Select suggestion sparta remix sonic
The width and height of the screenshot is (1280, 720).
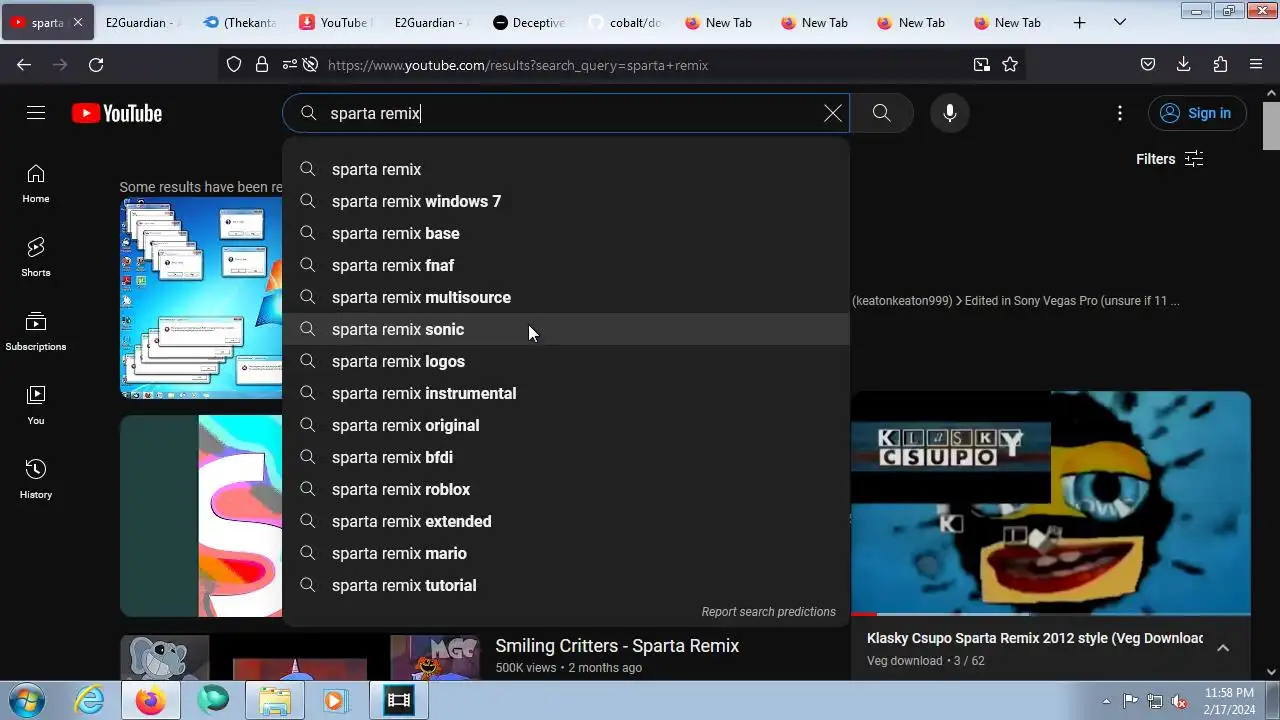[x=566, y=329]
